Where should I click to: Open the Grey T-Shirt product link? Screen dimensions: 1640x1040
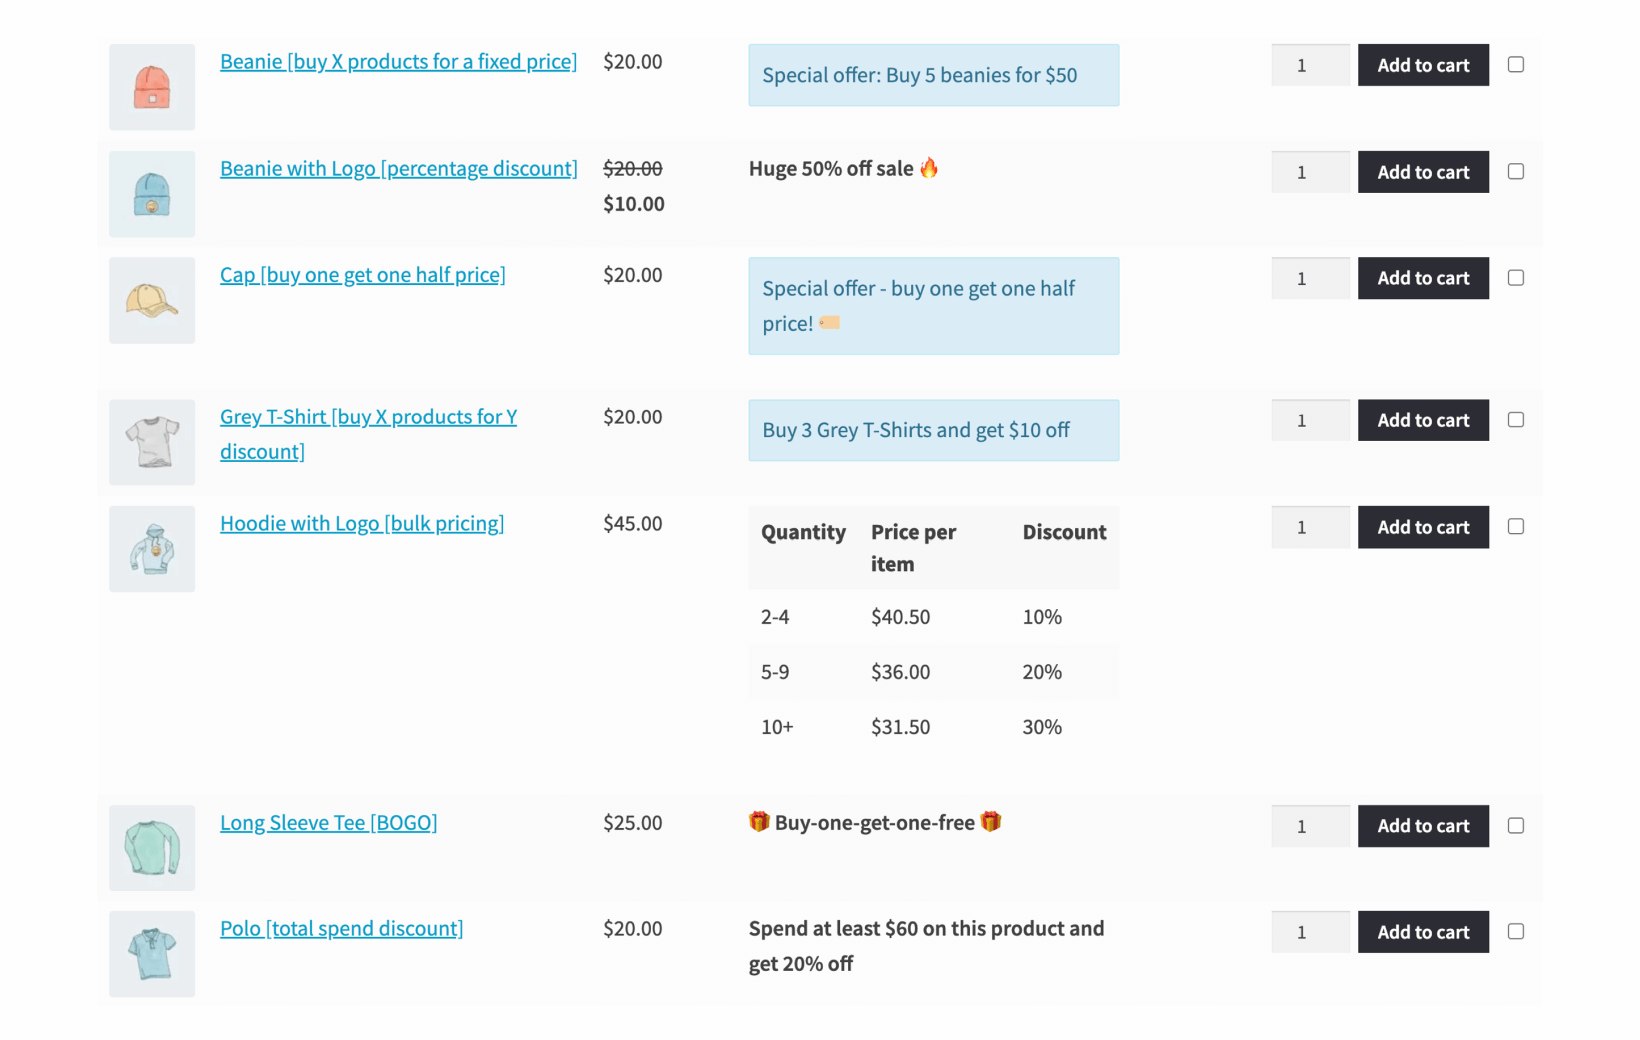(368, 416)
